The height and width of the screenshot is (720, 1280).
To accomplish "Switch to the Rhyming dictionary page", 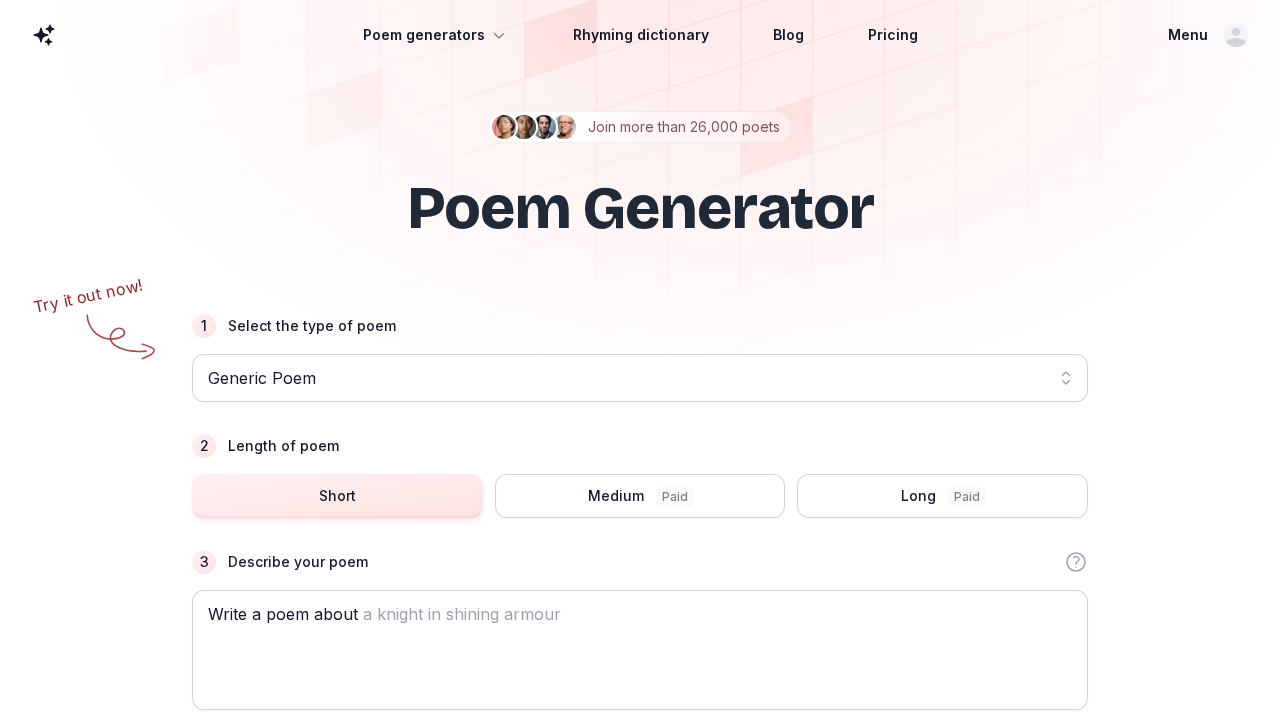I will pyautogui.click(x=641, y=35).
